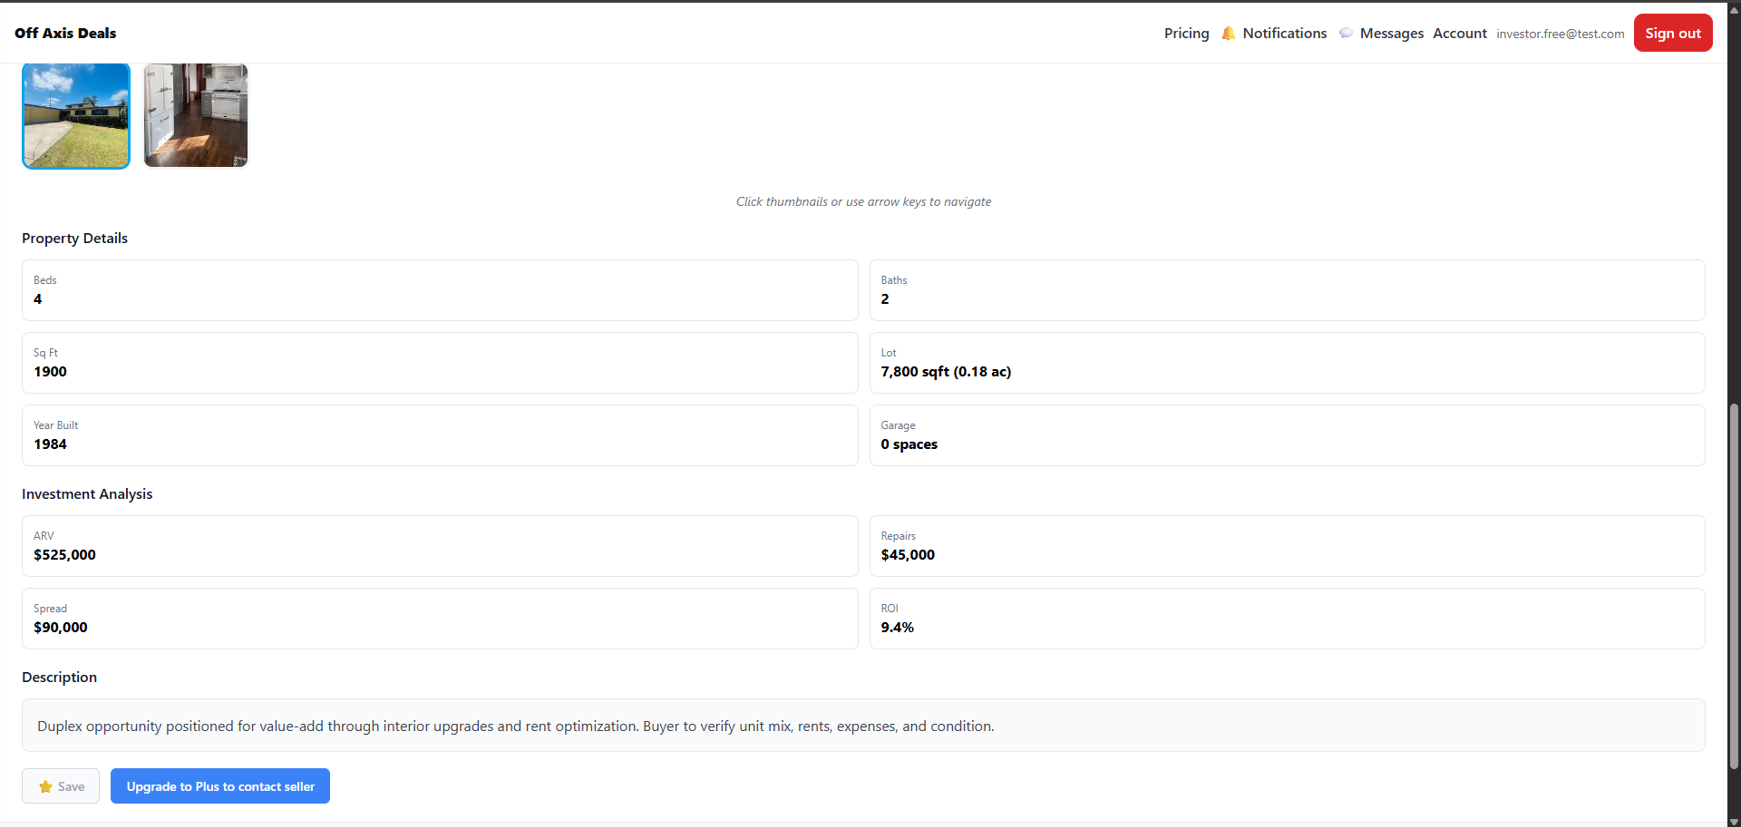Viewport: 1741px width, 827px height.
Task: Click the investor.free@test.com email text
Action: (1560, 34)
